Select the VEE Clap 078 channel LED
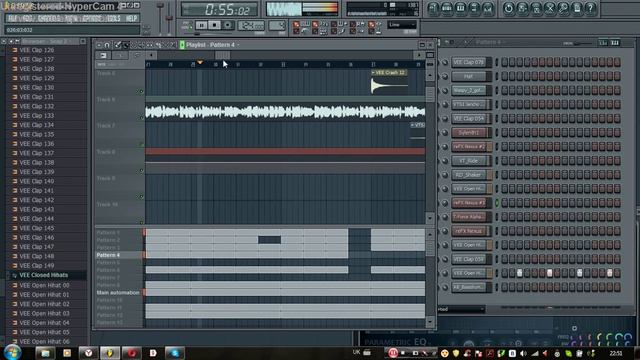 (x=497, y=62)
